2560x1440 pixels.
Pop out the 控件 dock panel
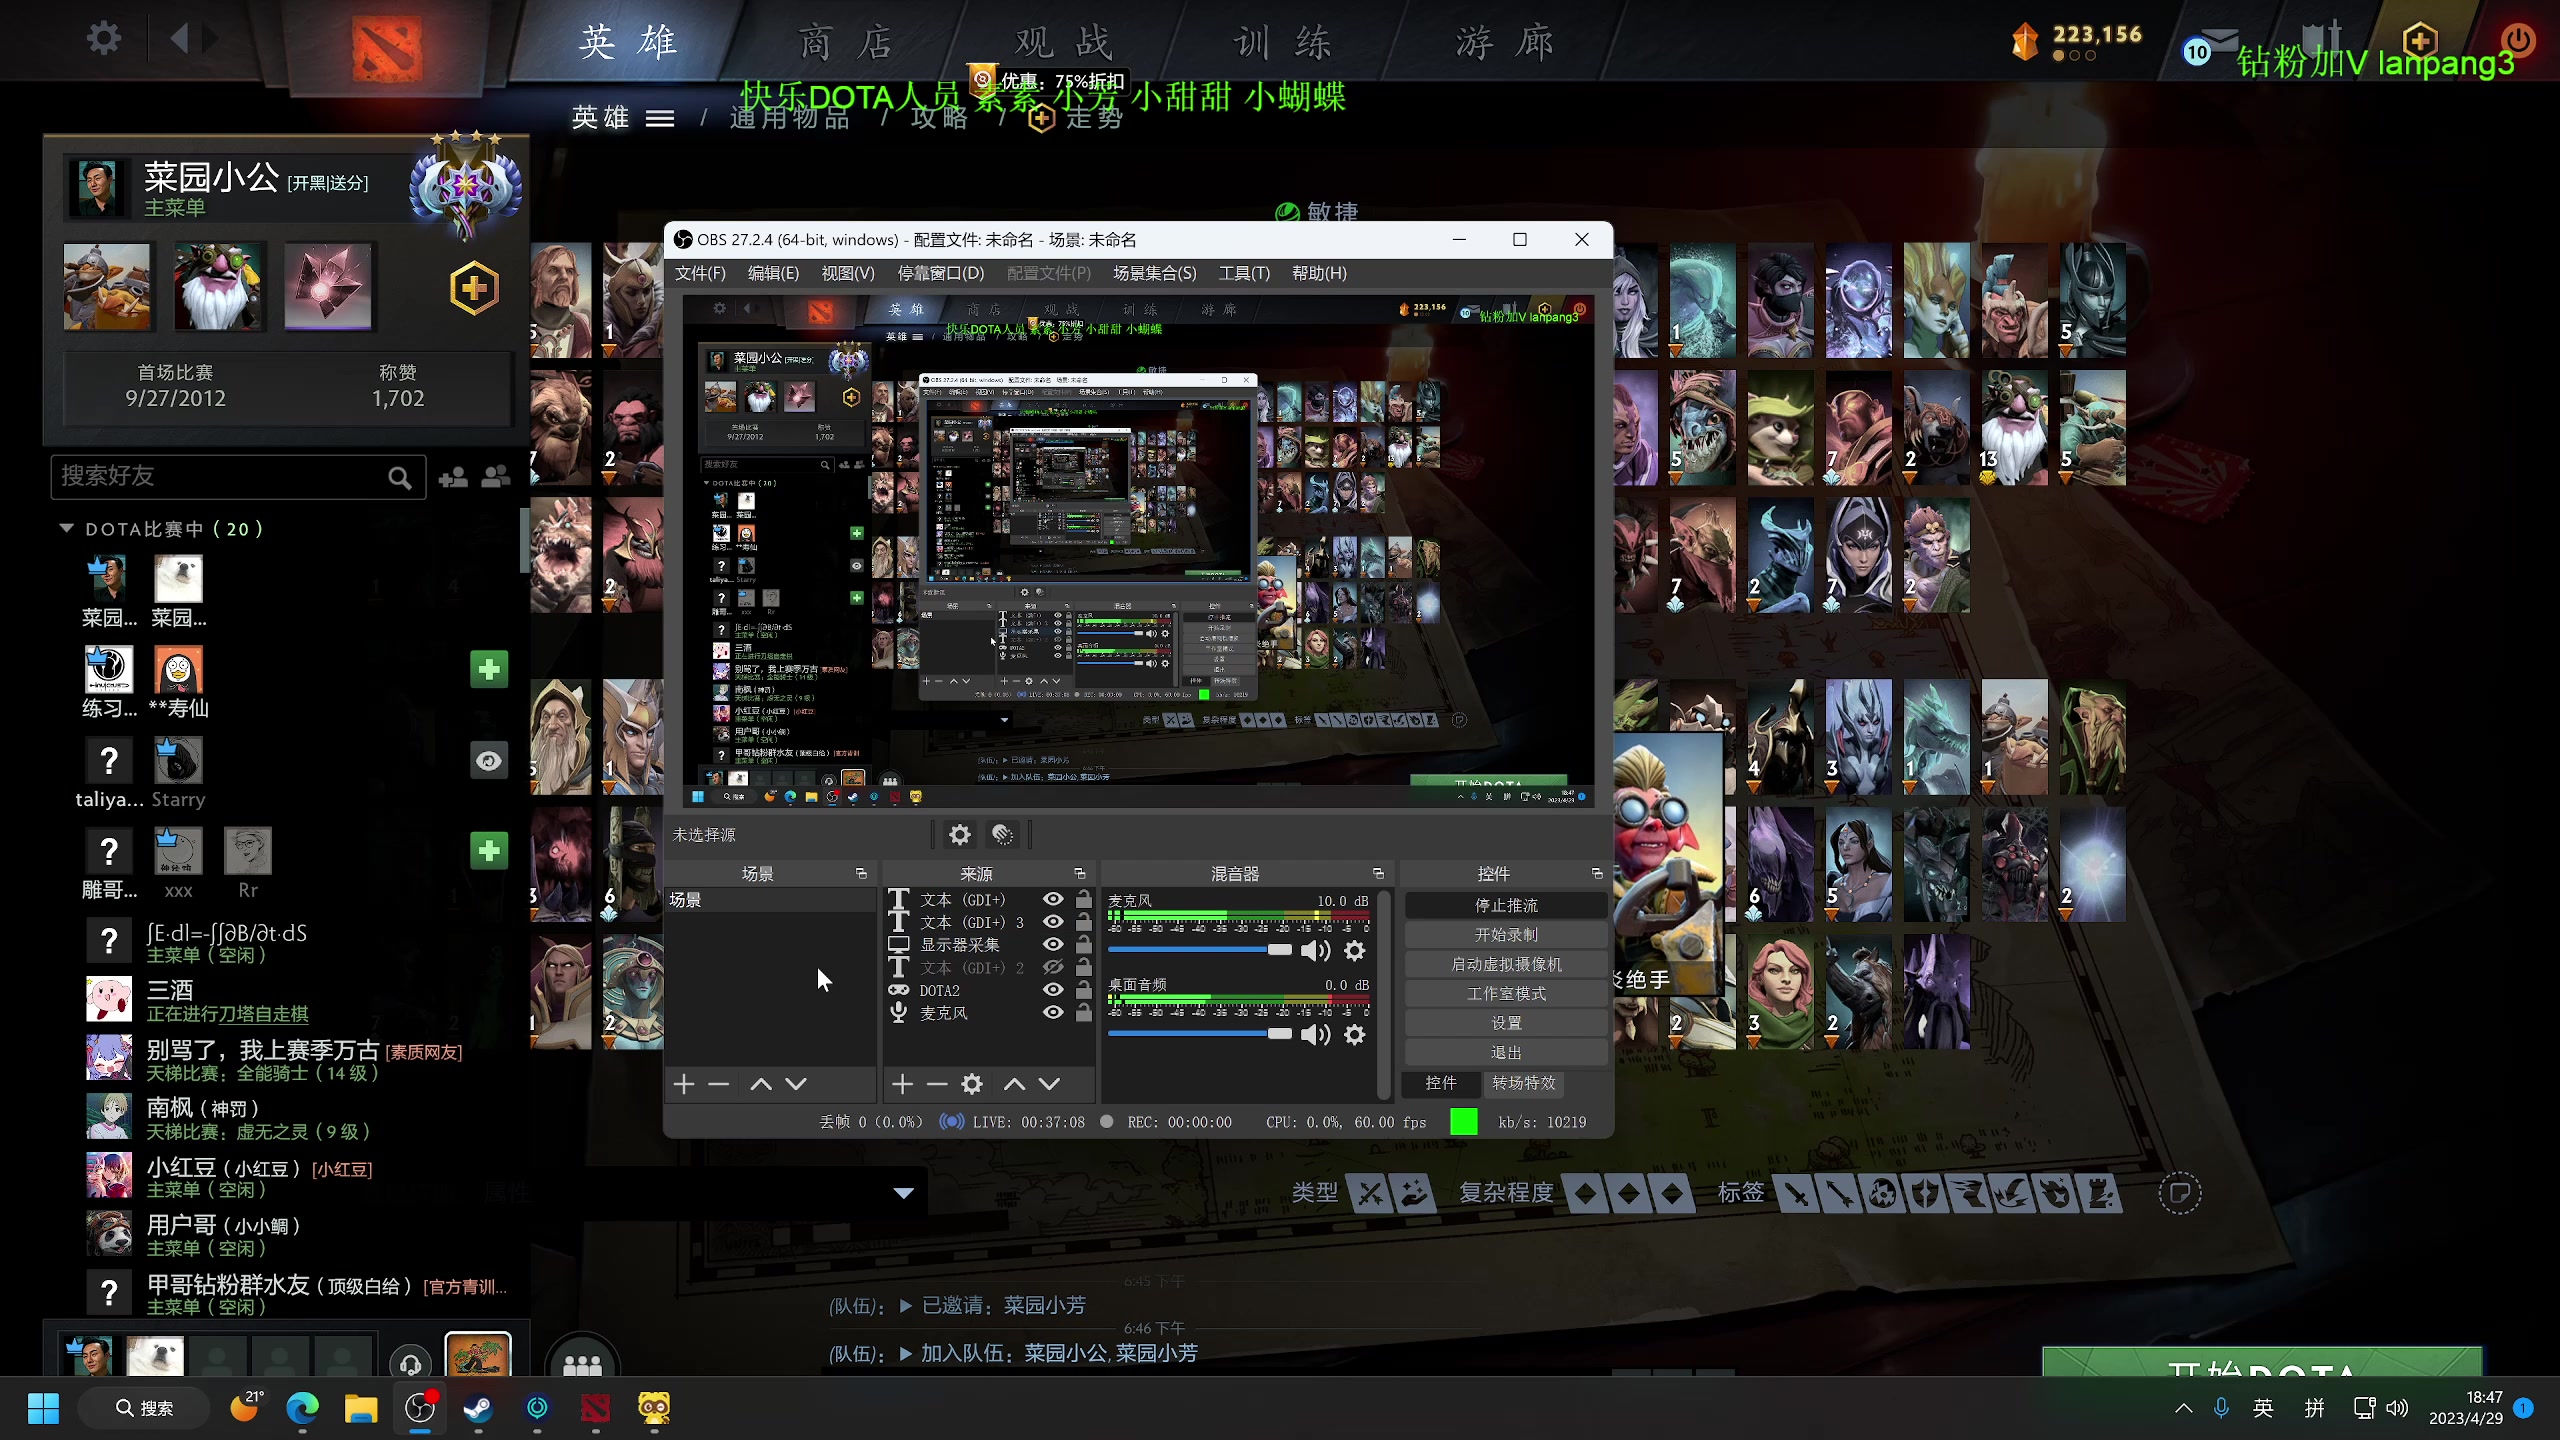1597,873
